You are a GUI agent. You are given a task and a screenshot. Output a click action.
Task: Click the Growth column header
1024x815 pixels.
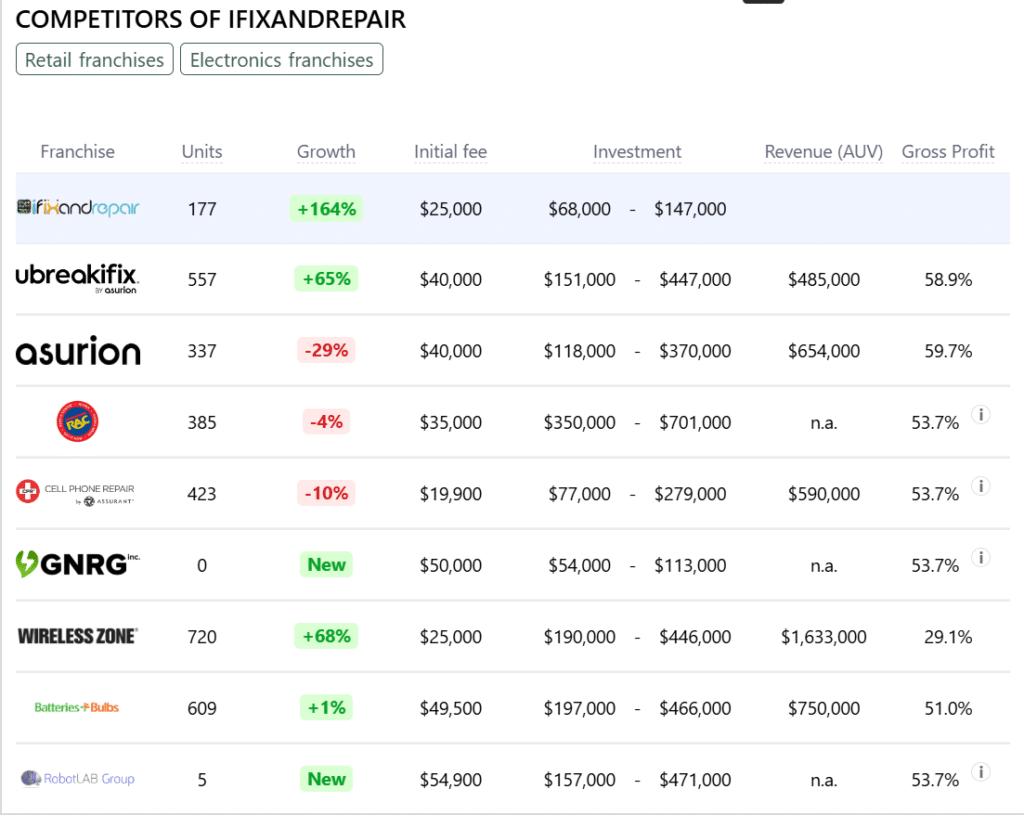click(x=326, y=152)
